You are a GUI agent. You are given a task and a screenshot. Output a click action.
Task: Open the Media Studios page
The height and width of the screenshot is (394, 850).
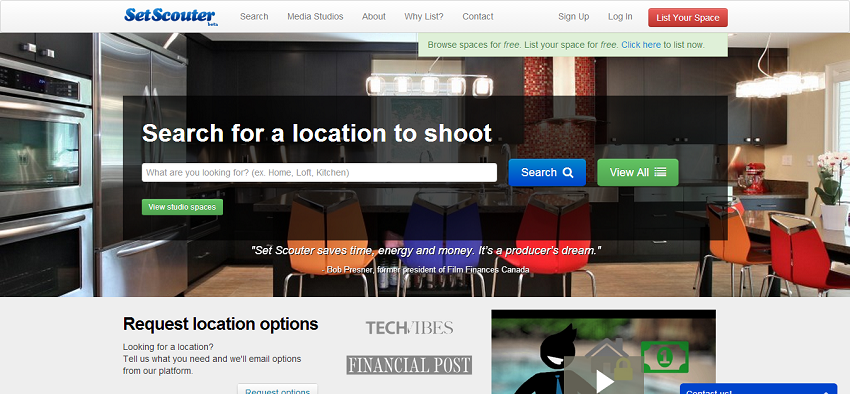coord(315,16)
